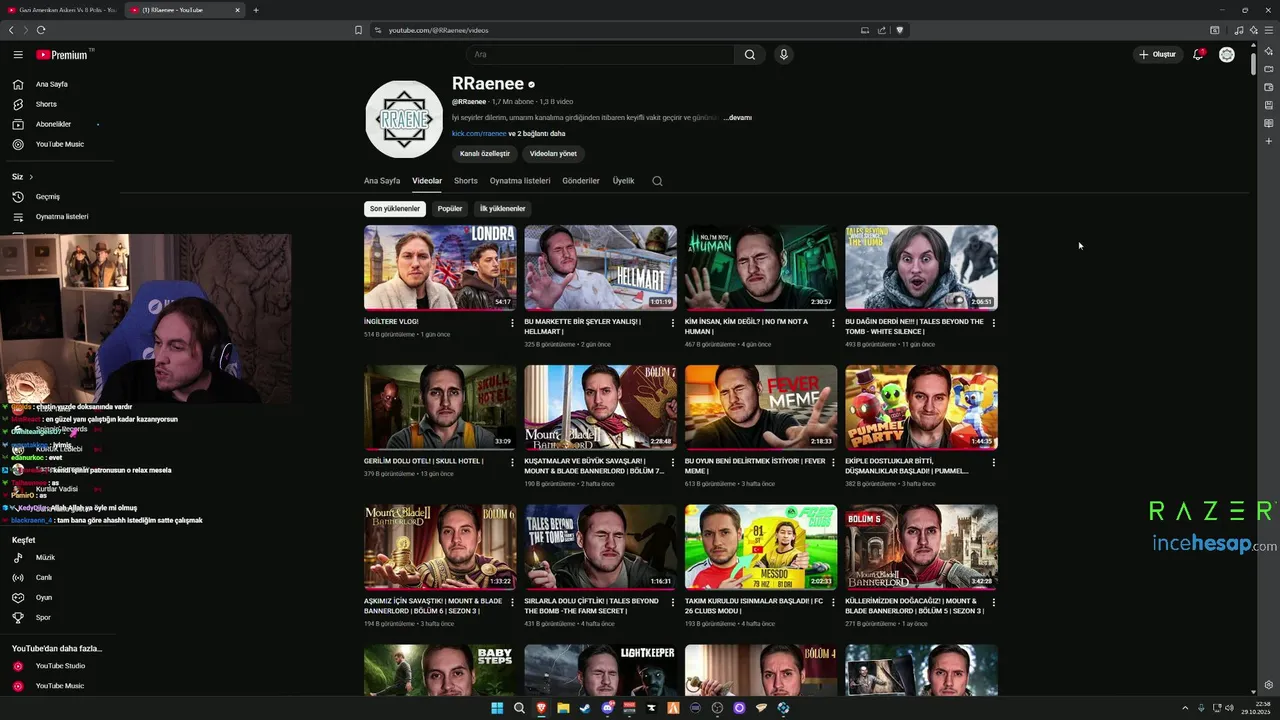Select the Popüler filter chip
This screenshot has width=1280, height=720.
[450, 209]
